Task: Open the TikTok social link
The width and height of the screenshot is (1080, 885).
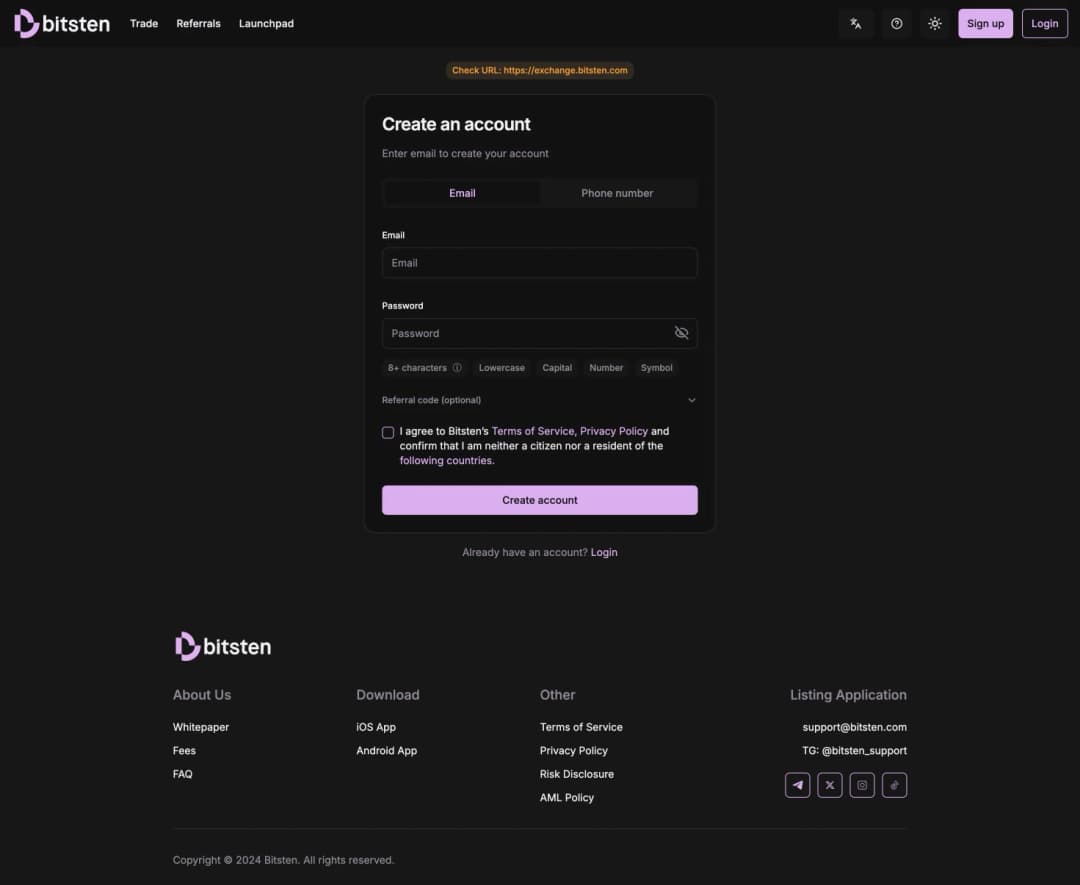Action: pos(895,785)
